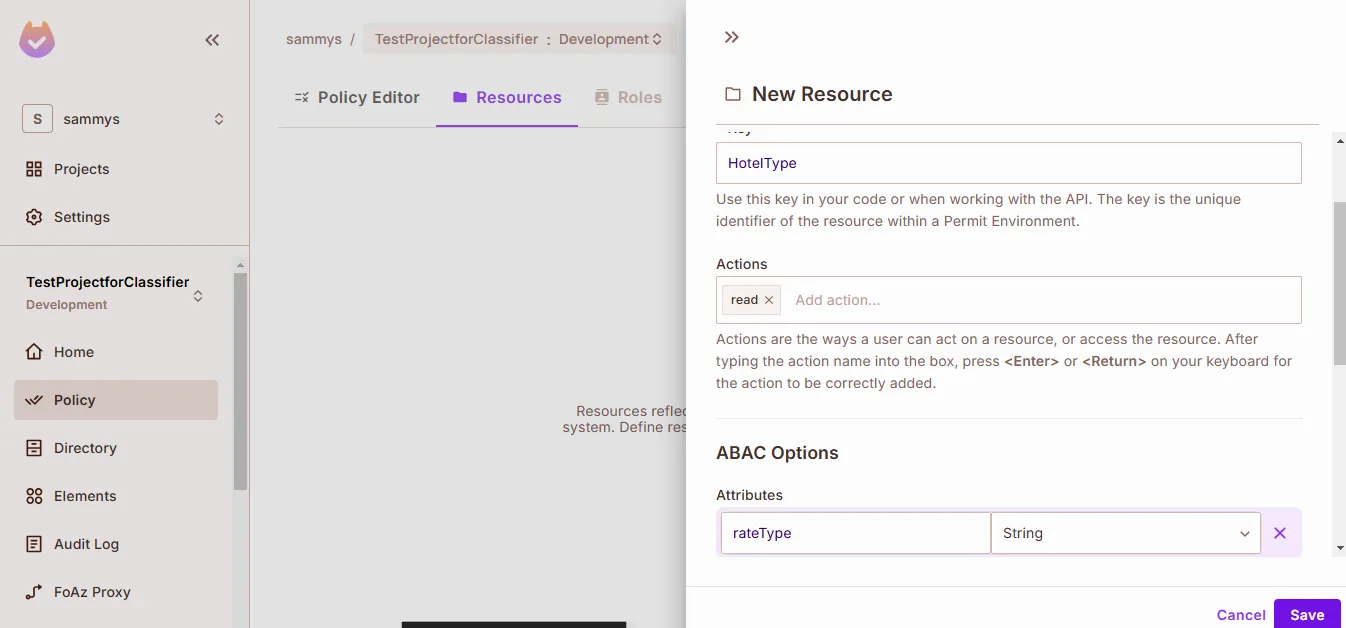Image resolution: width=1346 pixels, height=628 pixels.
Task: Open FoAz Proxy section
Action: (x=91, y=592)
